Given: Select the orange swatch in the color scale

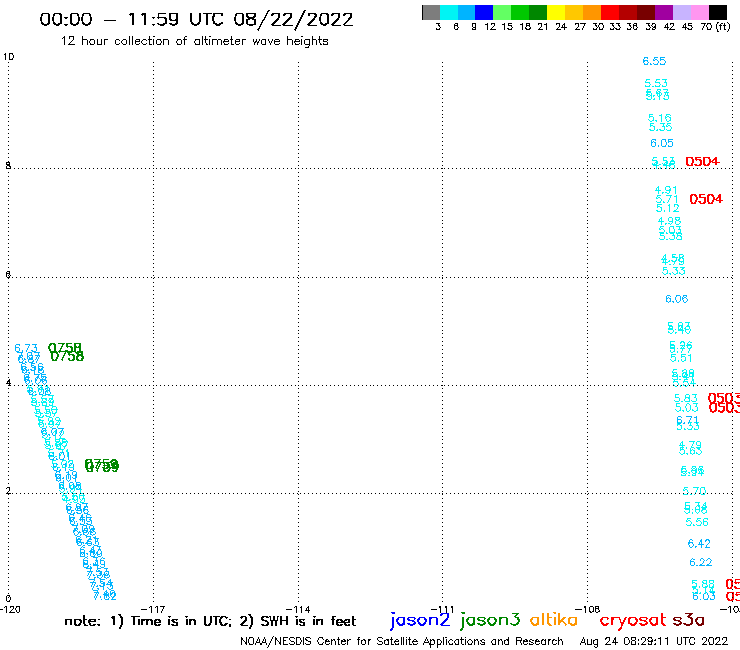Looking at the screenshot, I should tap(592, 12).
